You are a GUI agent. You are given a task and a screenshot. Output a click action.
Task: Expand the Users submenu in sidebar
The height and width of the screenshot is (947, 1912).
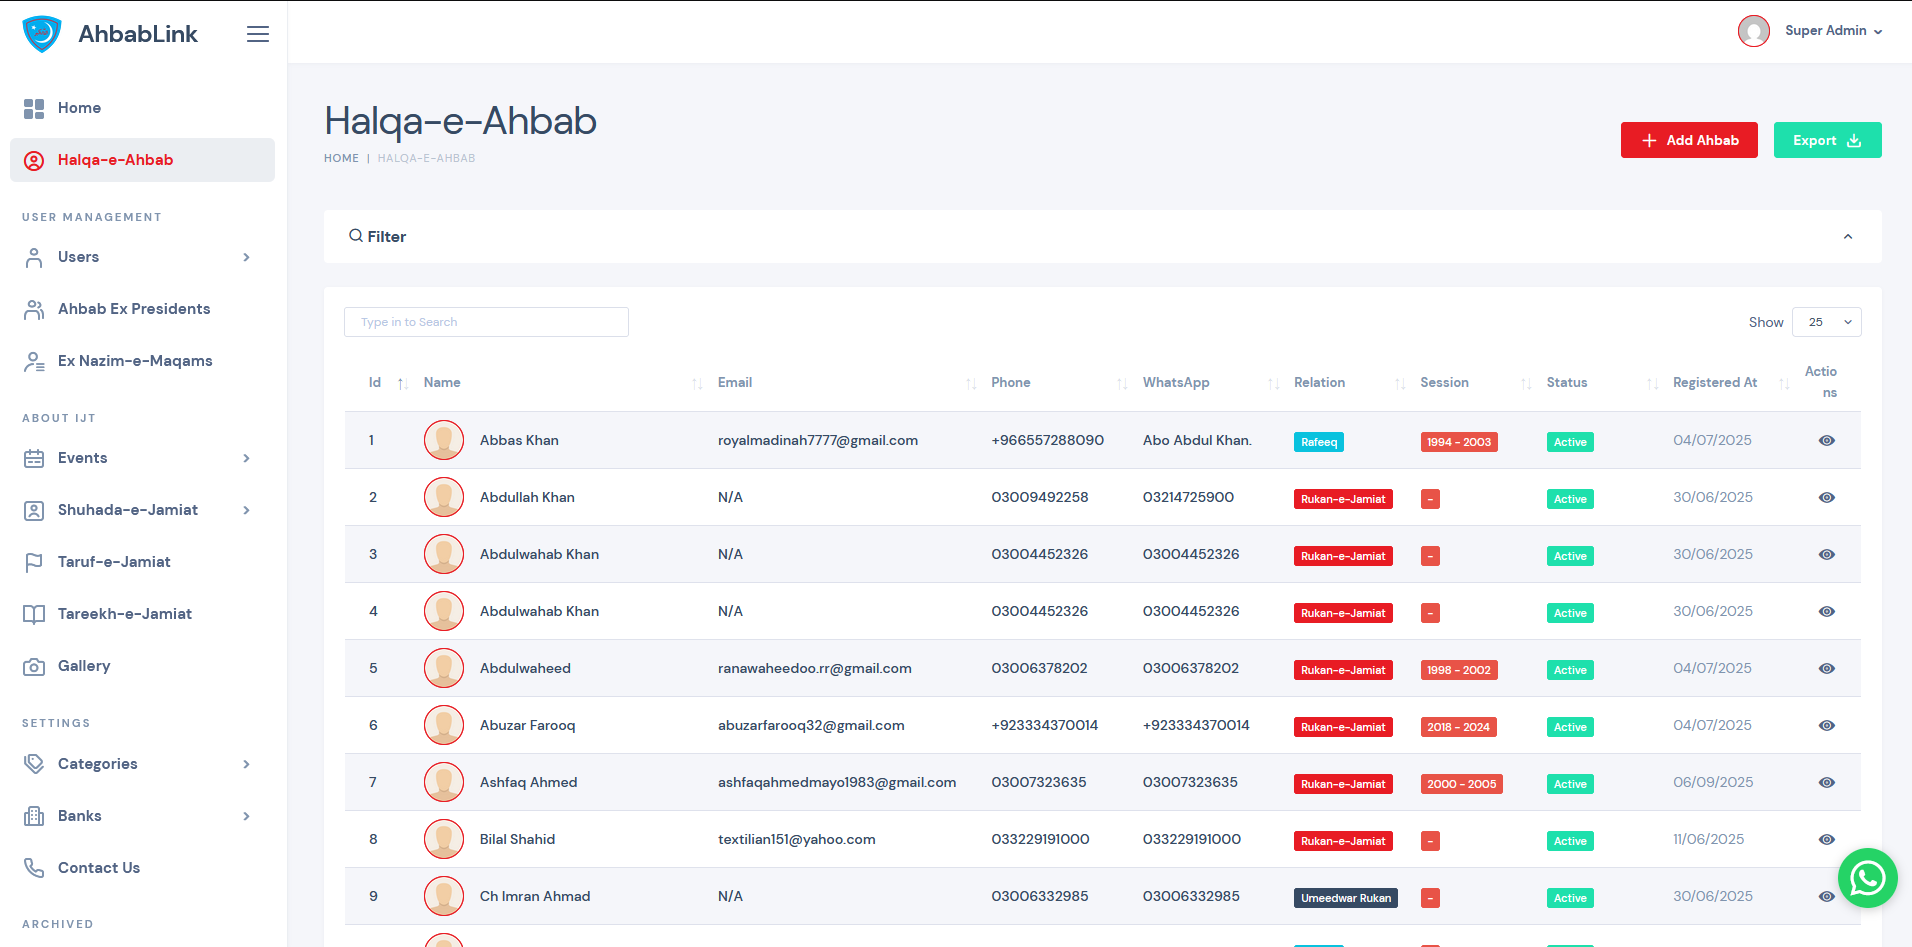click(x=142, y=257)
